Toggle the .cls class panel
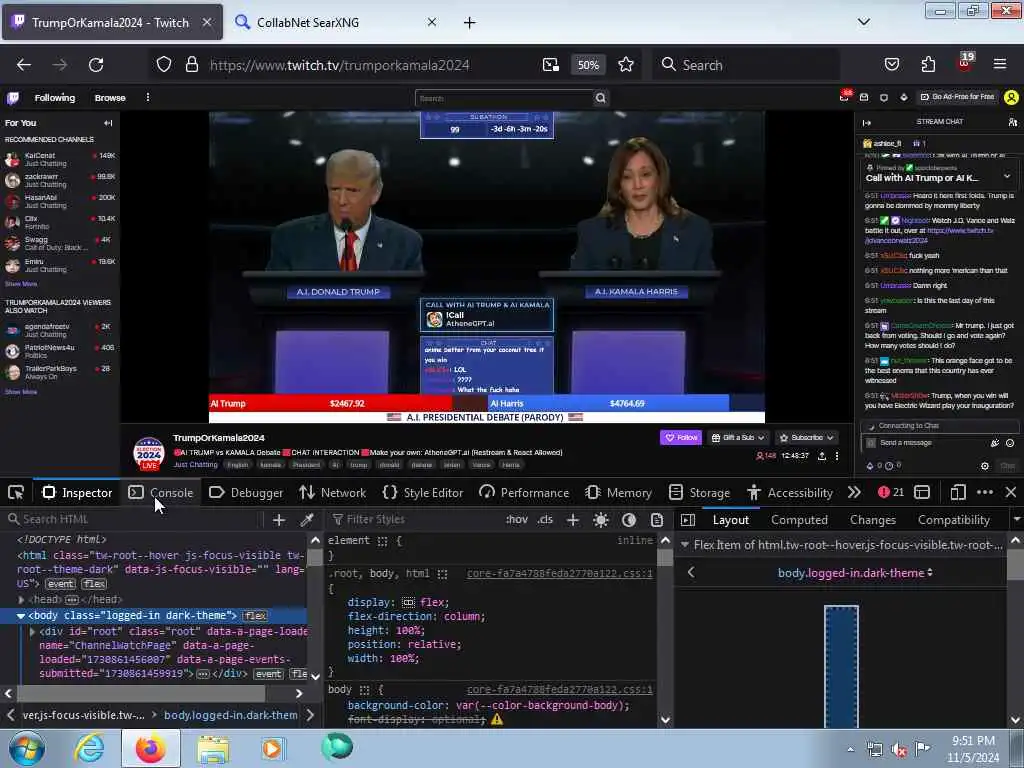This screenshot has width=1024, height=768. point(545,520)
